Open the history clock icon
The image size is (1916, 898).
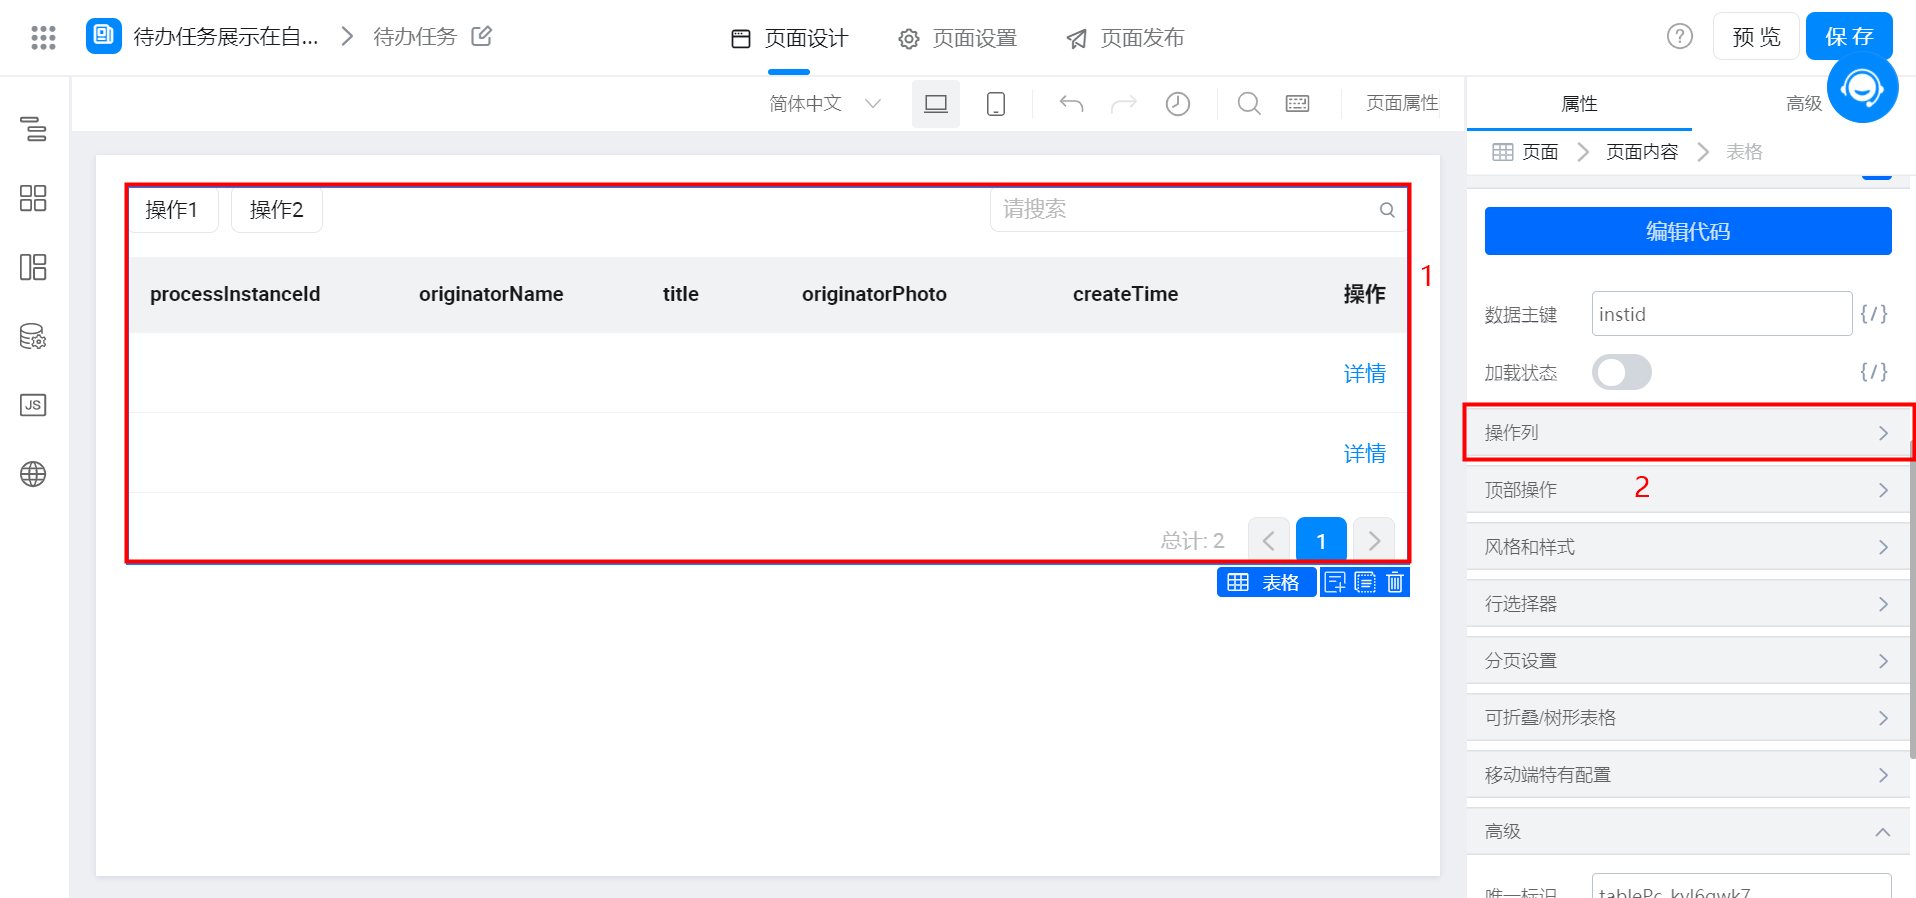[x=1178, y=104]
